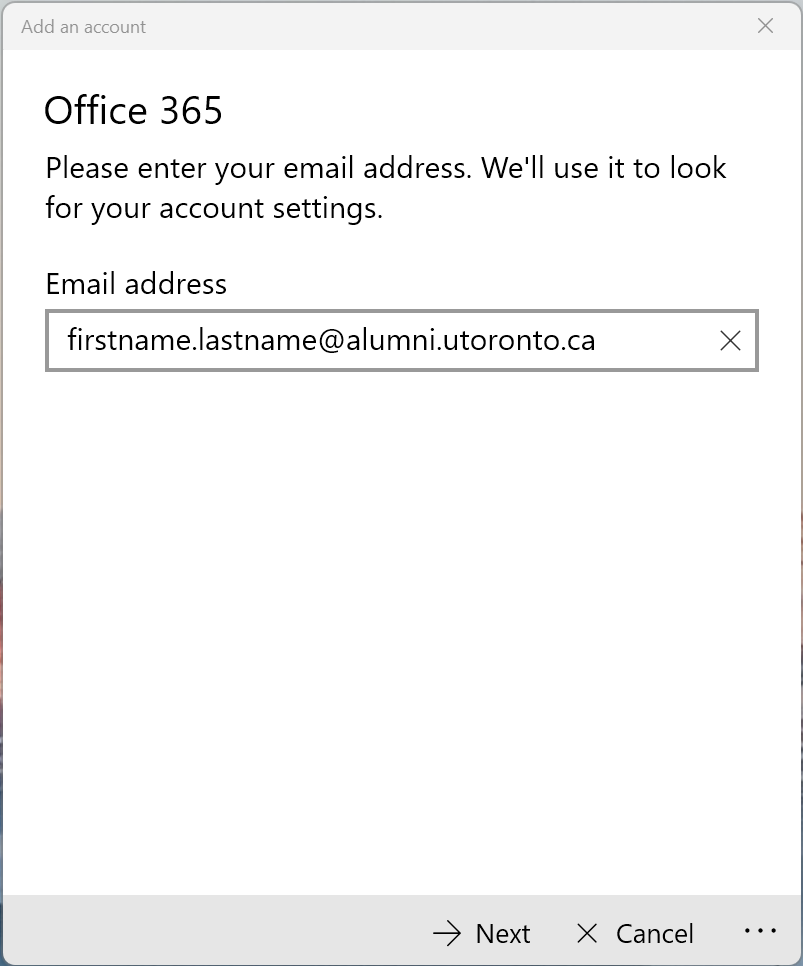The width and height of the screenshot is (803, 966).
Task: Close the Add an account window
Action: [765, 26]
